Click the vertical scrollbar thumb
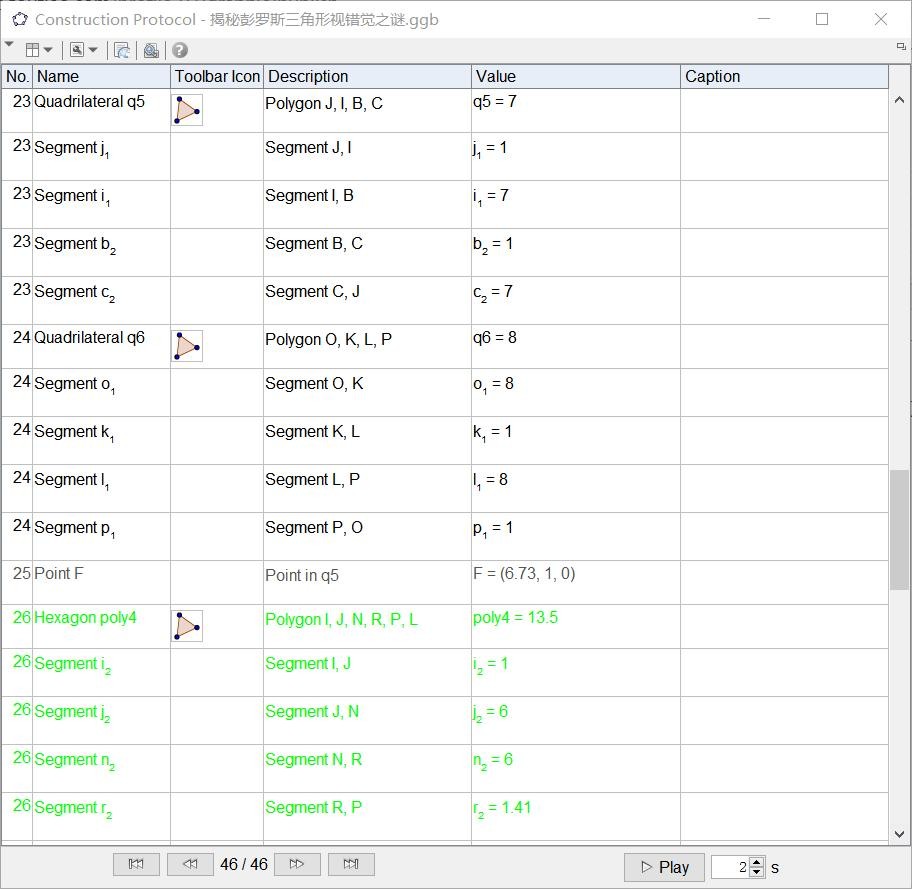Viewport: 912px width, 889px height. pos(897,530)
